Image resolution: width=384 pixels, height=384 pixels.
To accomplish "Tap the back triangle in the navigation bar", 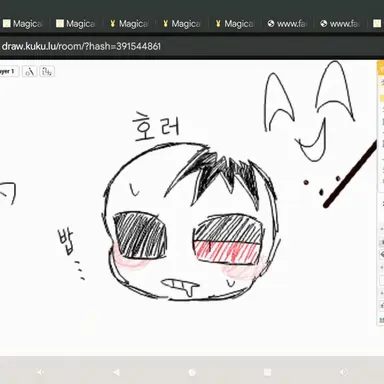I will pyautogui.click(x=116, y=372).
